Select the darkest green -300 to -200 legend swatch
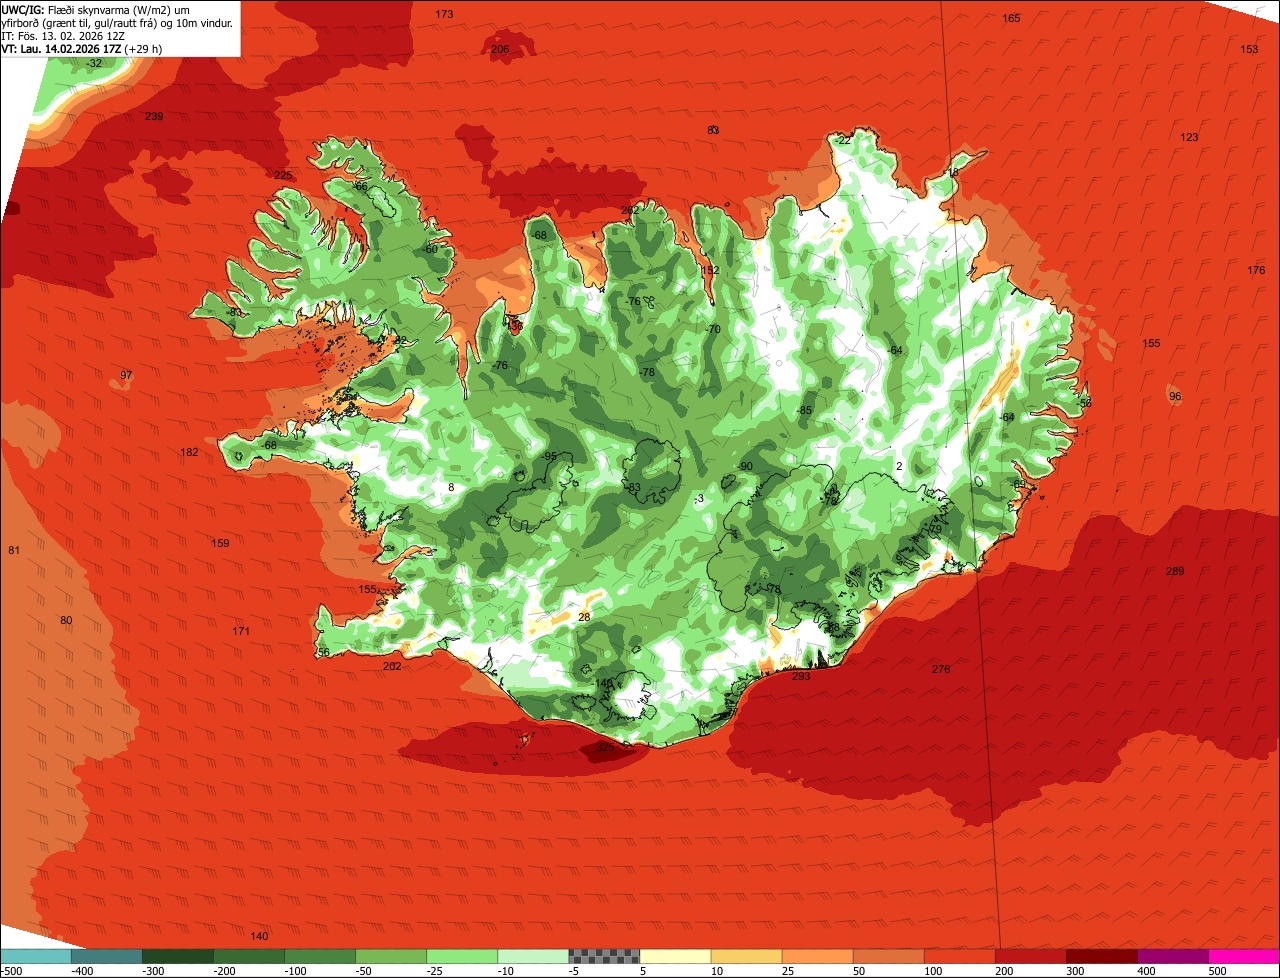This screenshot has width=1280, height=978. (x=177, y=956)
